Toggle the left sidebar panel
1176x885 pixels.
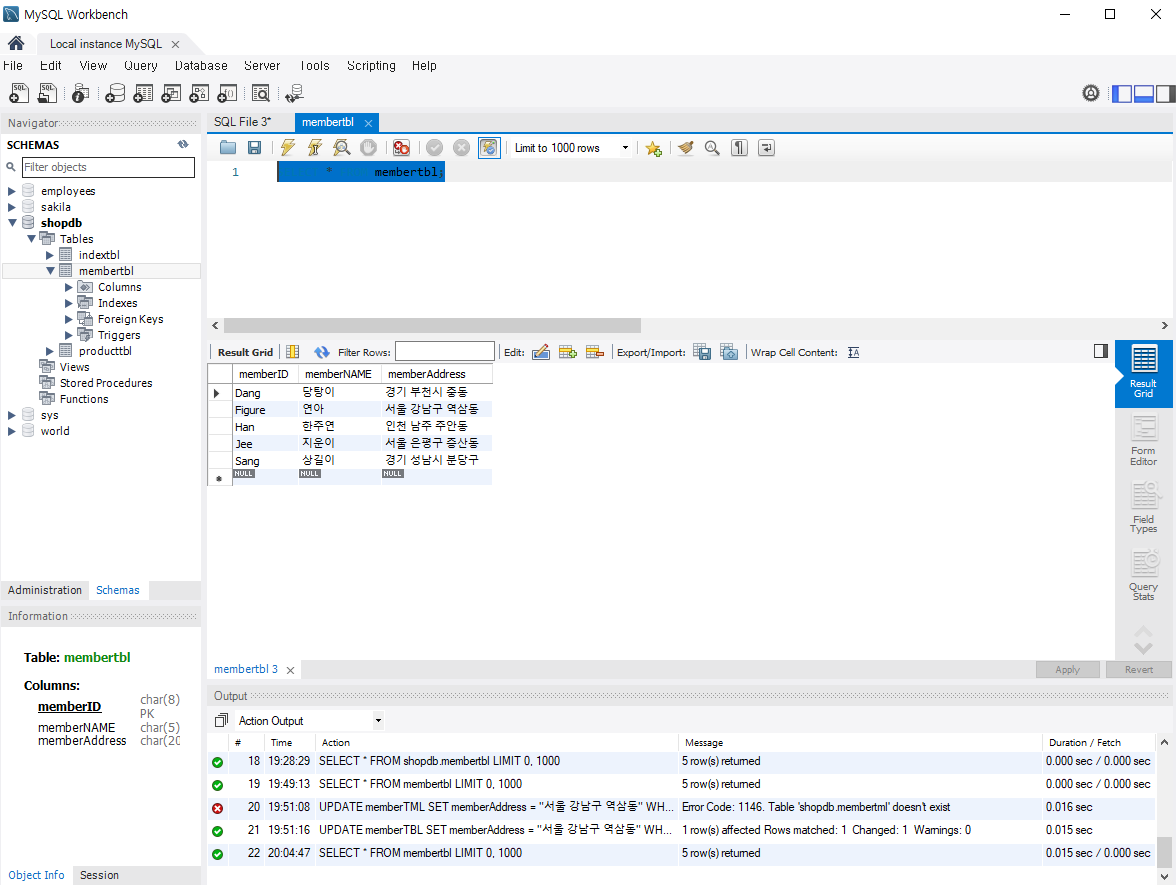pos(1122,94)
